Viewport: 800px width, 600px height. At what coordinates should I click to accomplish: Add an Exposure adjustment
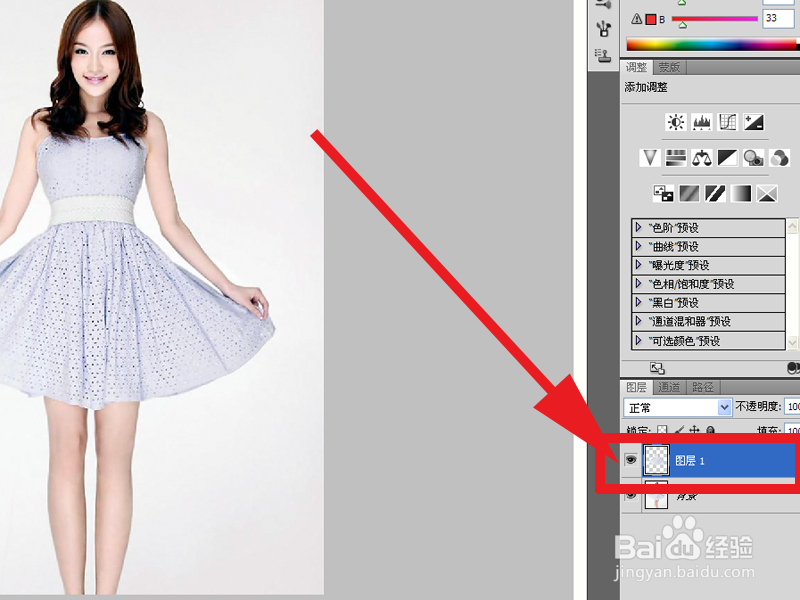754,122
